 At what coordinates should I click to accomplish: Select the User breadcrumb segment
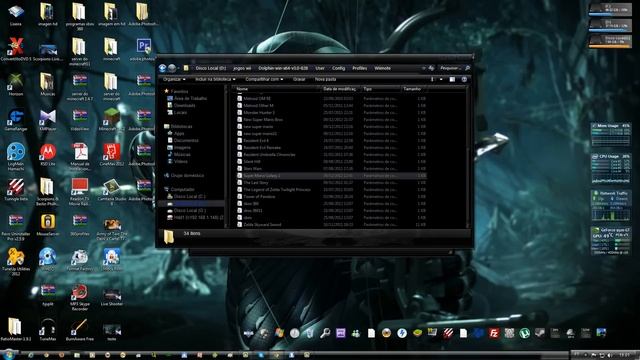click(x=320, y=68)
